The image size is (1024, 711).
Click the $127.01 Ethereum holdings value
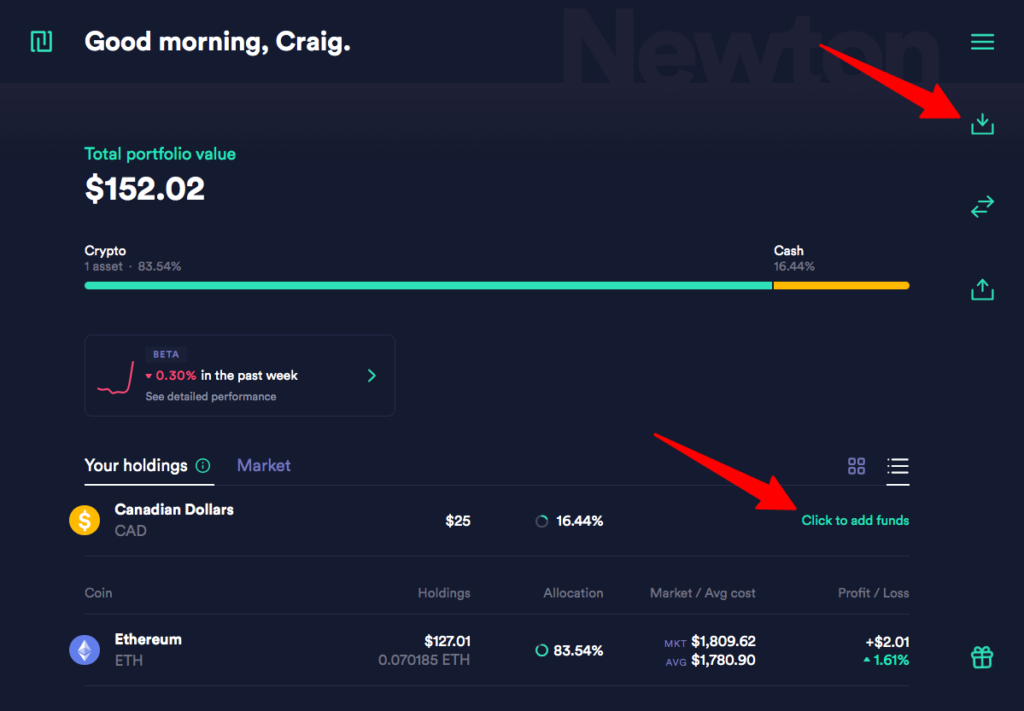447,641
